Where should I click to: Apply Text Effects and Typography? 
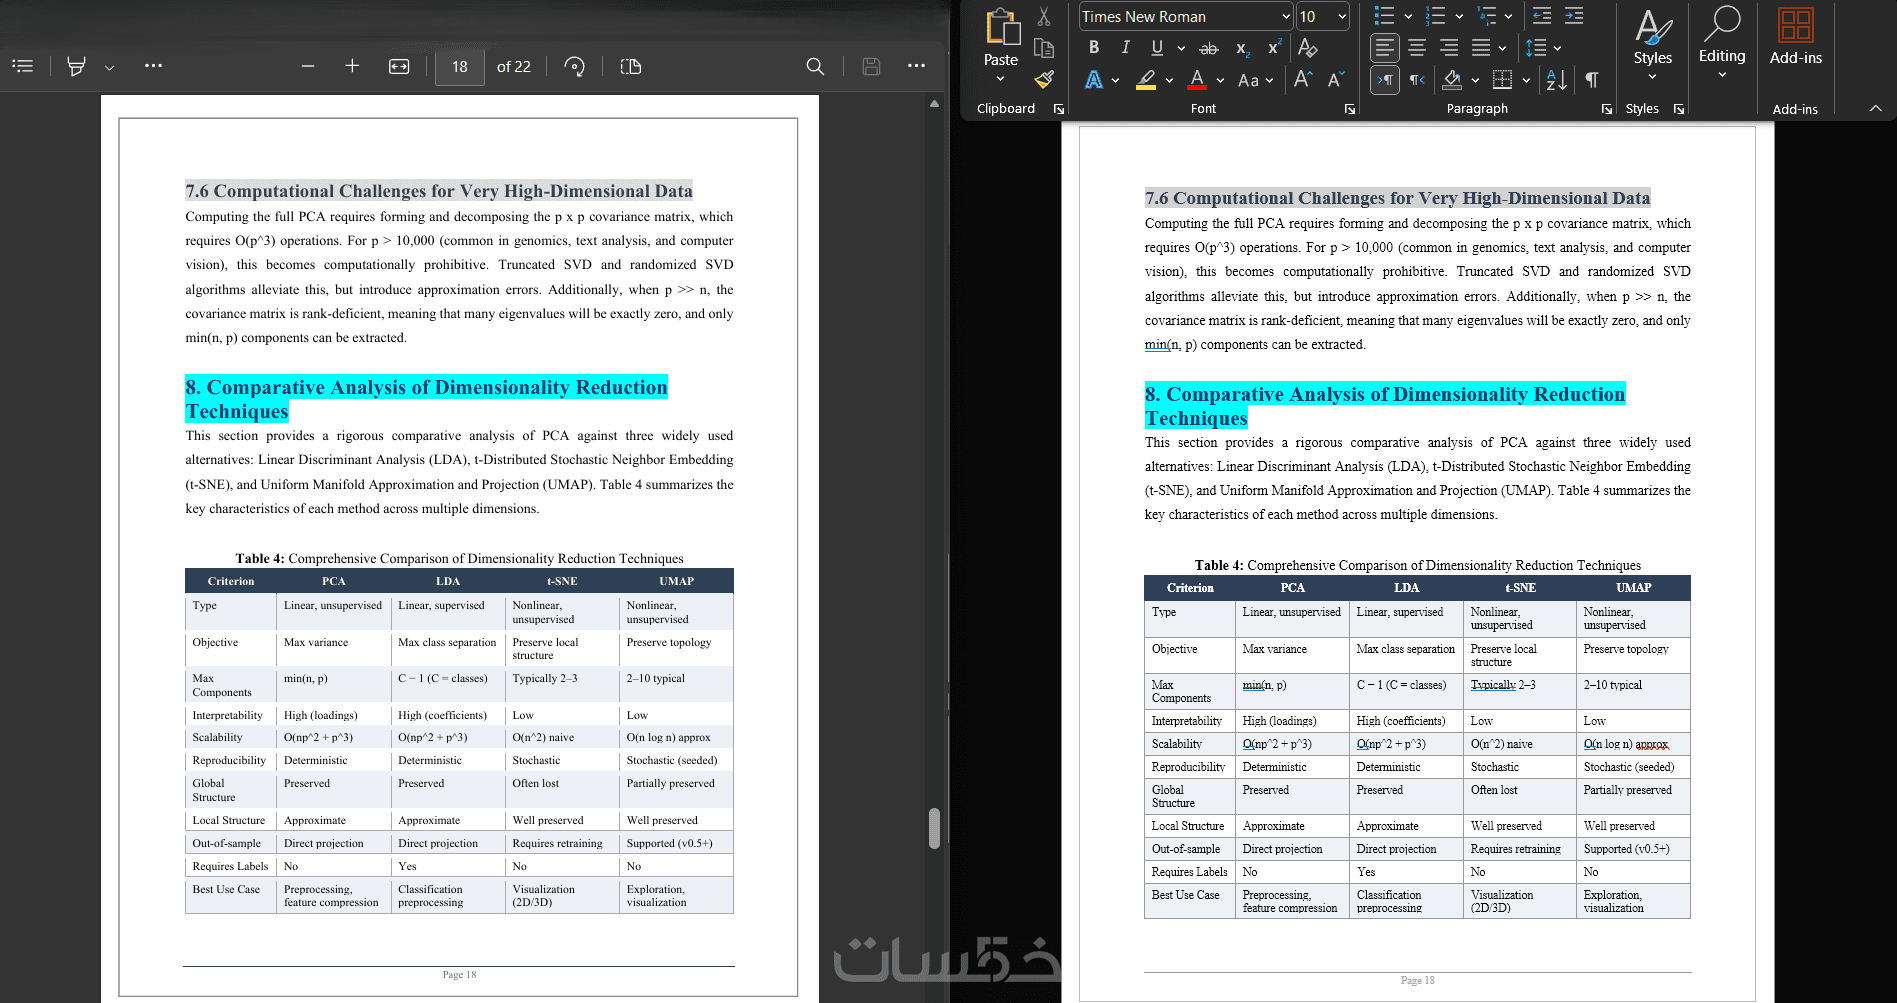(x=1095, y=80)
